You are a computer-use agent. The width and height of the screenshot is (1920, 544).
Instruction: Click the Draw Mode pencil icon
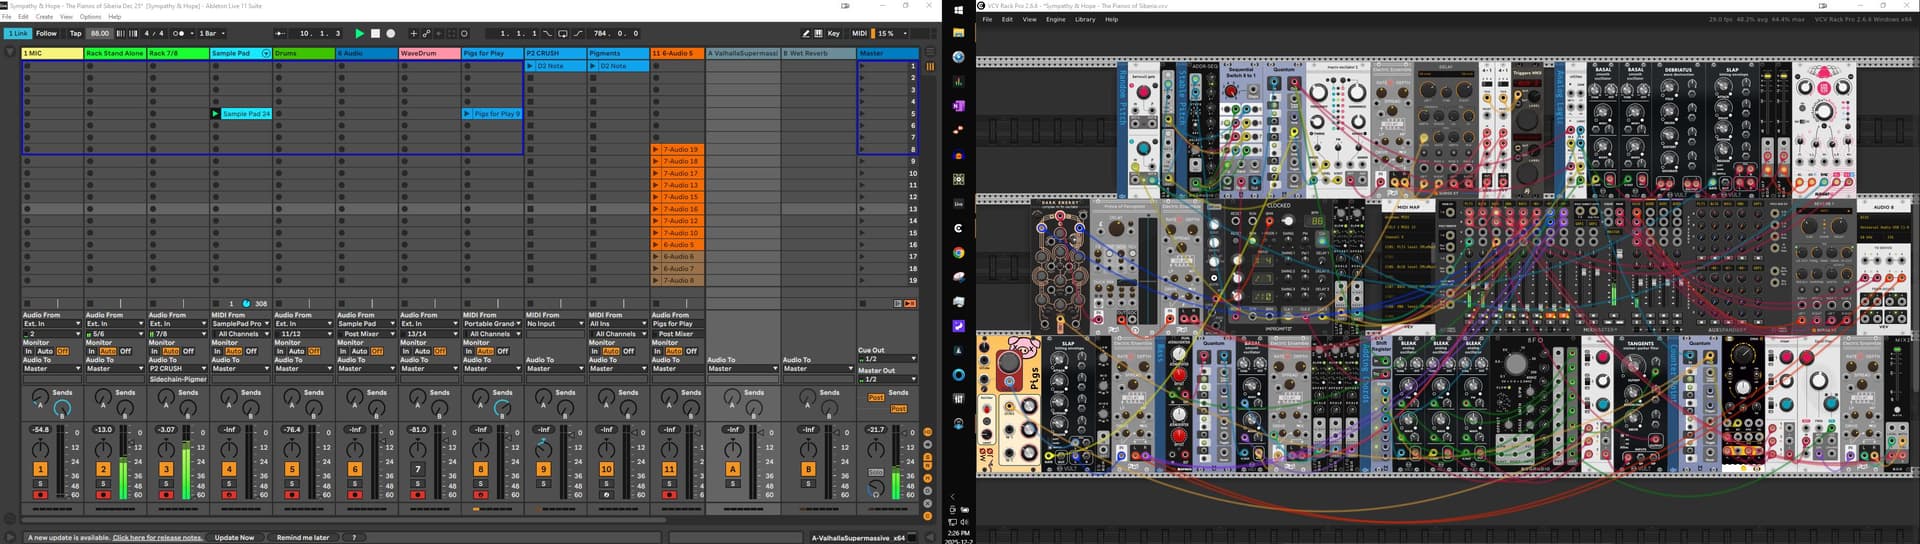[806, 33]
